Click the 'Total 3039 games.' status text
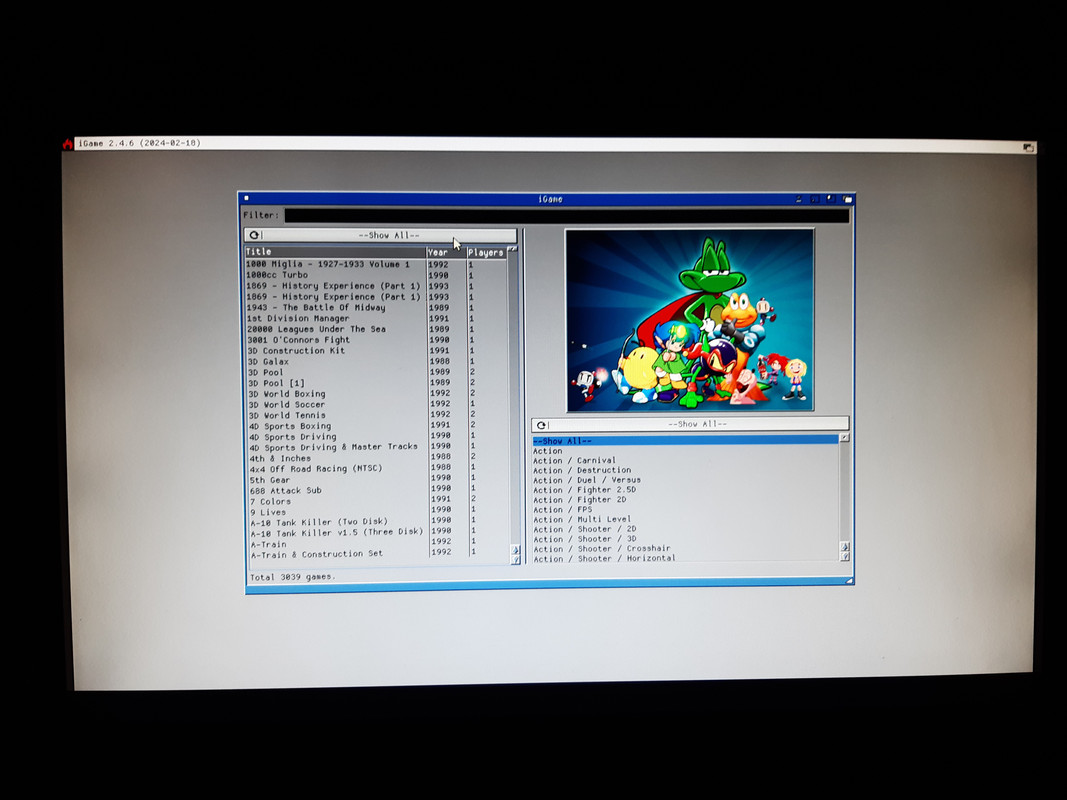This screenshot has width=1067, height=800. pos(293,577)
